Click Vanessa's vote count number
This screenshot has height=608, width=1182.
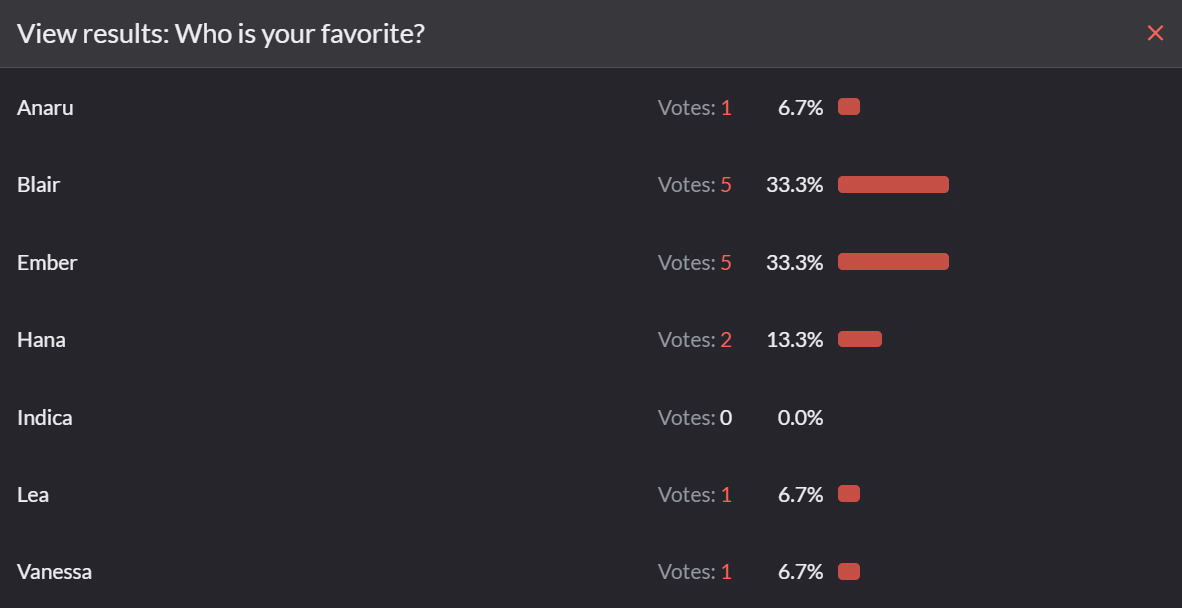point(726,572)
